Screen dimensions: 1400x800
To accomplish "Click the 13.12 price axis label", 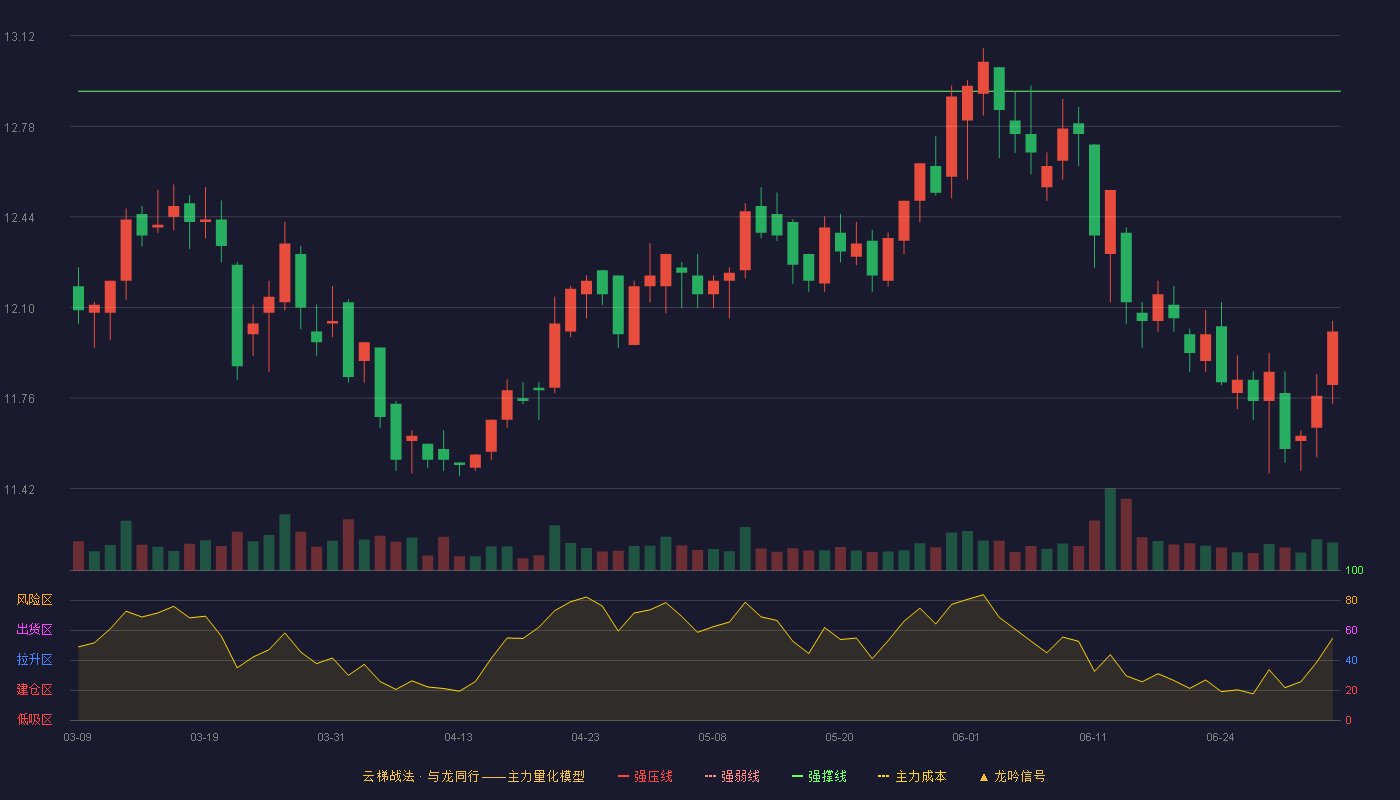I will (x=19, y=37).
